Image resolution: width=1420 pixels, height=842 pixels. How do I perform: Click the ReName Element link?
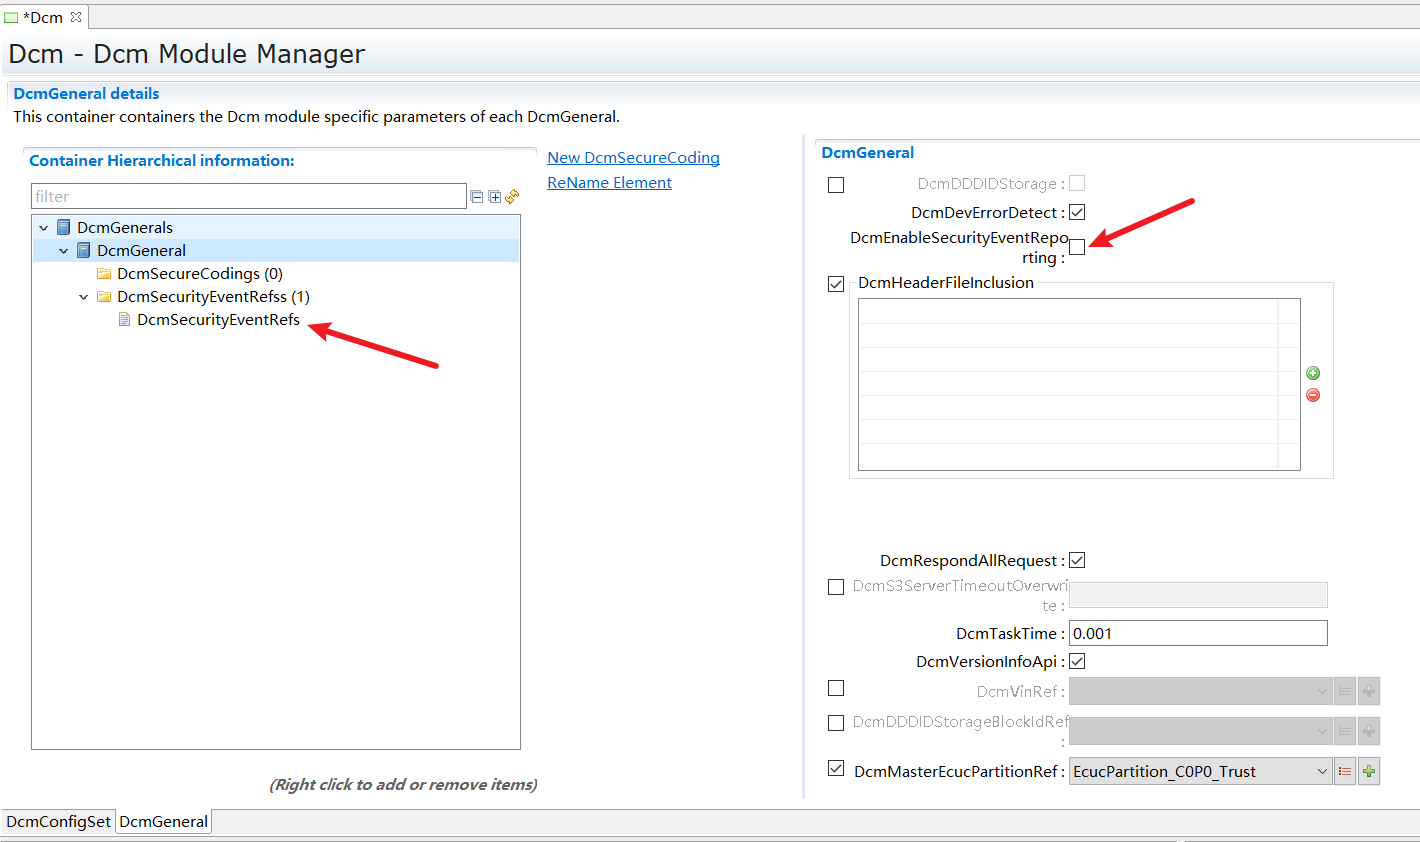tap(609, 183)
